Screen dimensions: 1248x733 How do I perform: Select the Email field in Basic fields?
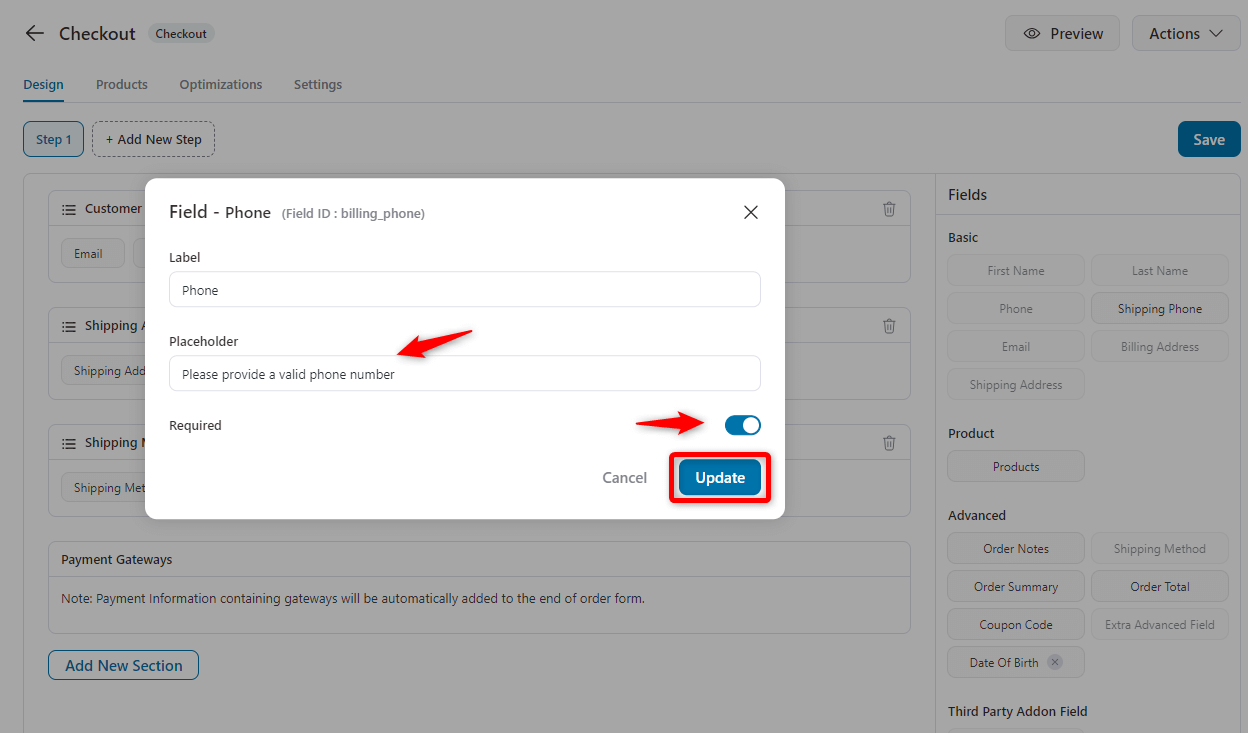[x=1016, y=347]
